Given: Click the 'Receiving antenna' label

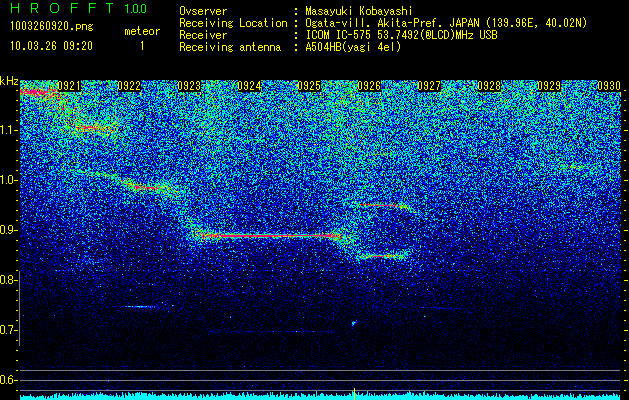Looking at the screenshot, I should tap(230, 47).
